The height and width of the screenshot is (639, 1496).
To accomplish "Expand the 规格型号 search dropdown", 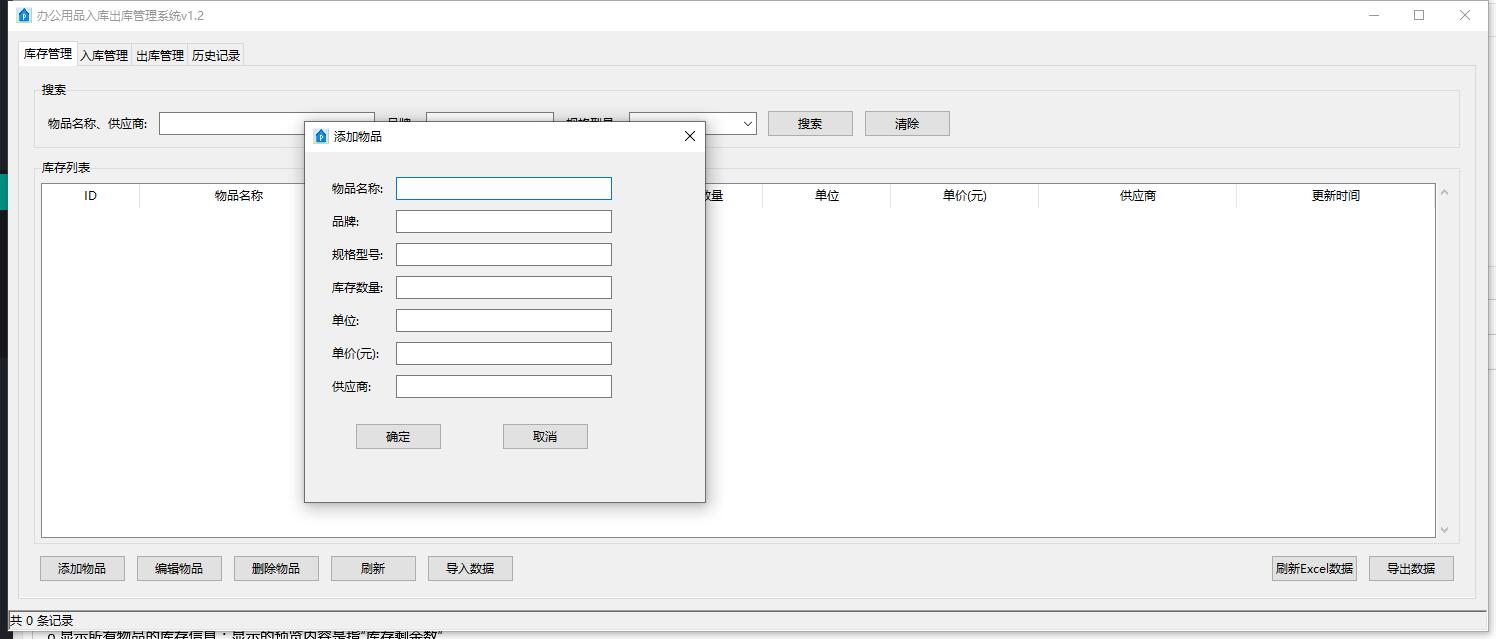I will click(747, 124).
